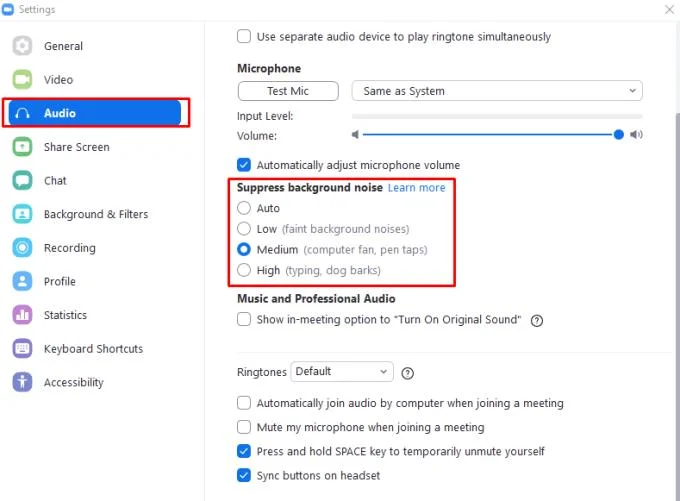Viewport: 680px width, 501px height.
Task: Choose Auto background noise suppression
Action: click(x=244, y=208)
